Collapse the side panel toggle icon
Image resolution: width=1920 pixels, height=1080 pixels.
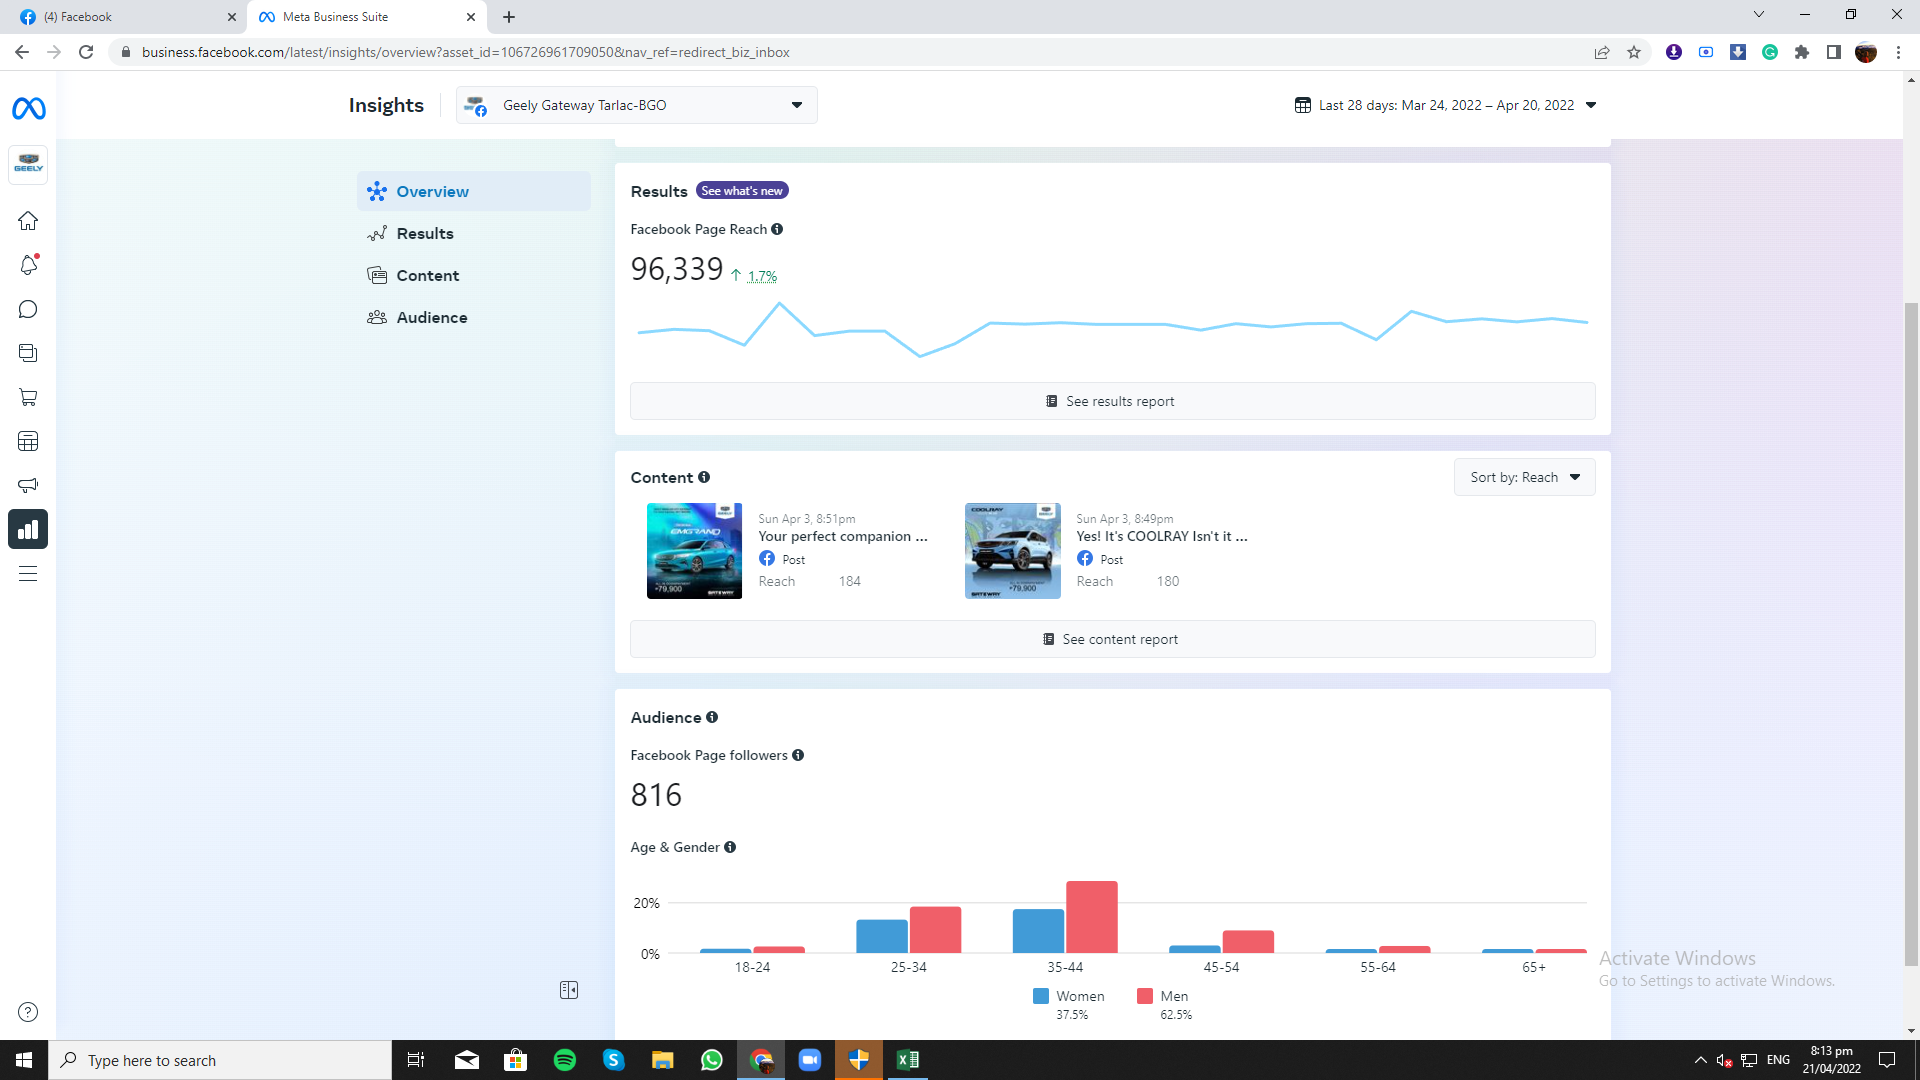(569, 990)
